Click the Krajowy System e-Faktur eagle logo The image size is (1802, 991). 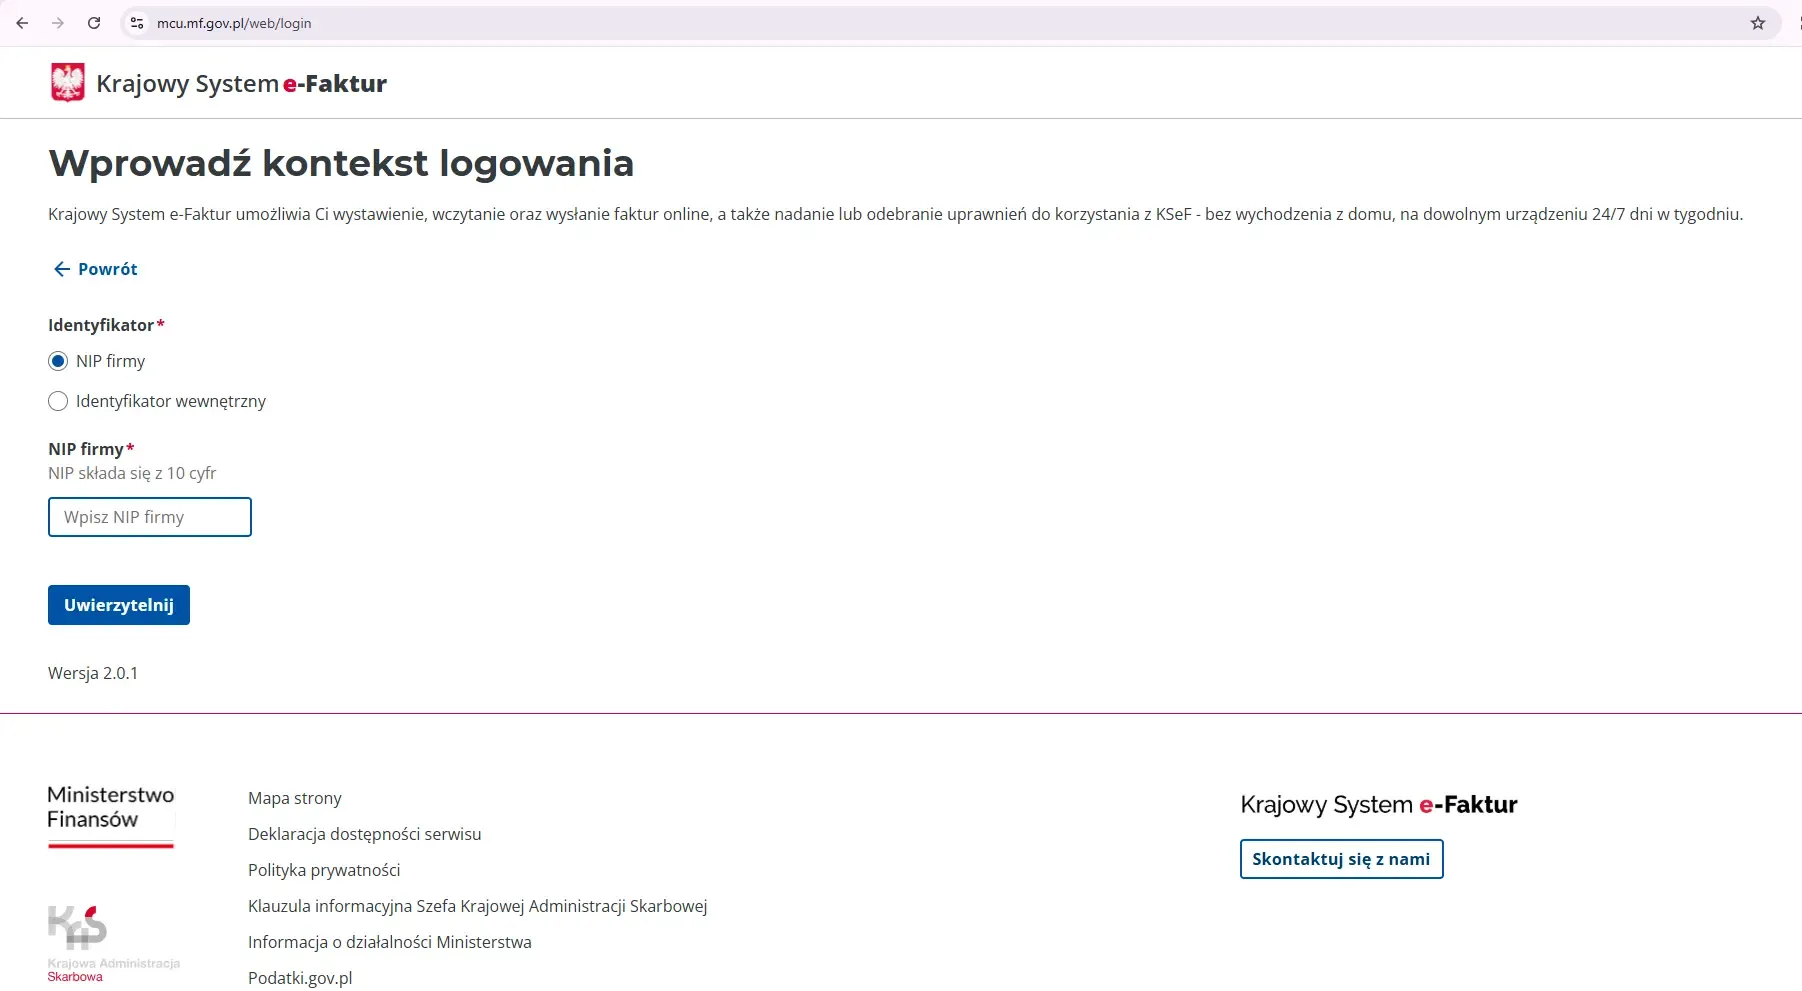[x=66, y=82]
